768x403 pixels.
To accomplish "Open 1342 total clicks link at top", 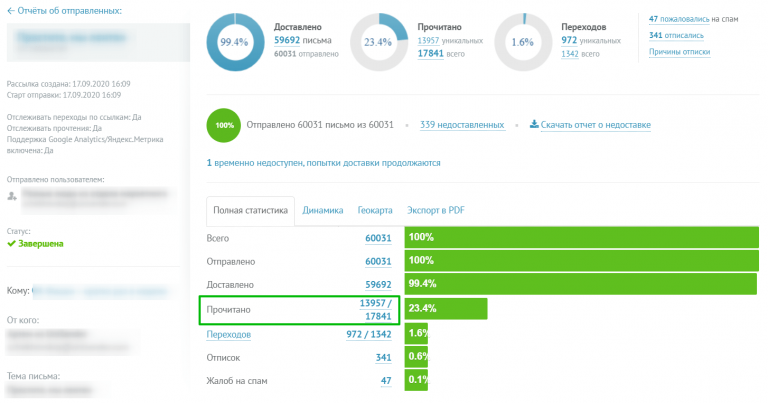I will [x=570, y=54].
